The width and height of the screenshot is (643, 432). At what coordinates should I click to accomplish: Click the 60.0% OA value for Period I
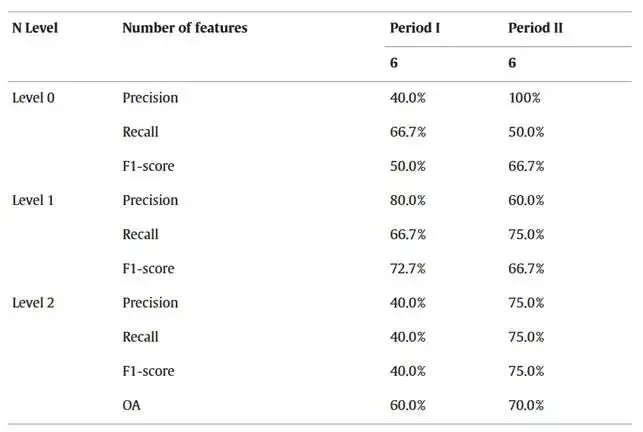[x=408, y=405]
